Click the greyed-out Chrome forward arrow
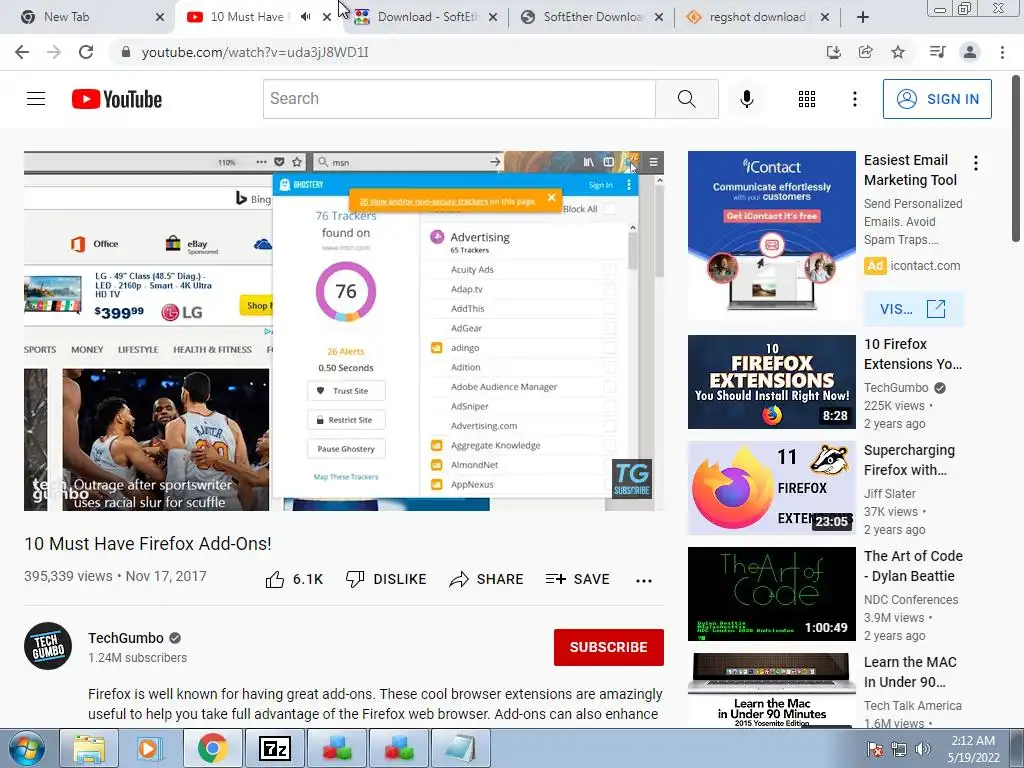 54,52
